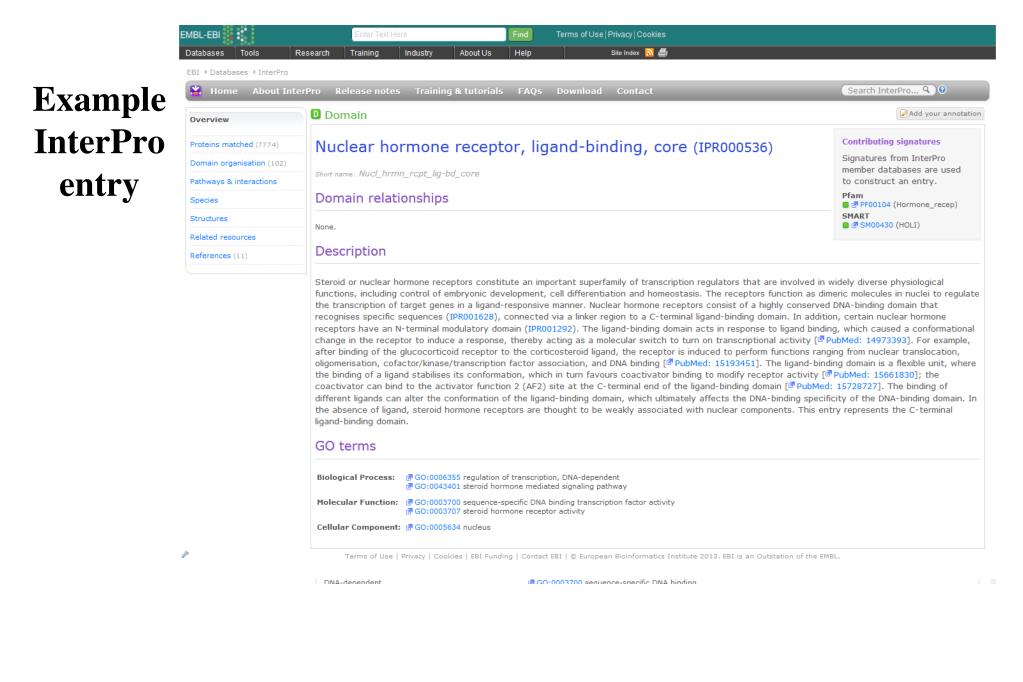Open the Industry menu

tap(418, 53)
